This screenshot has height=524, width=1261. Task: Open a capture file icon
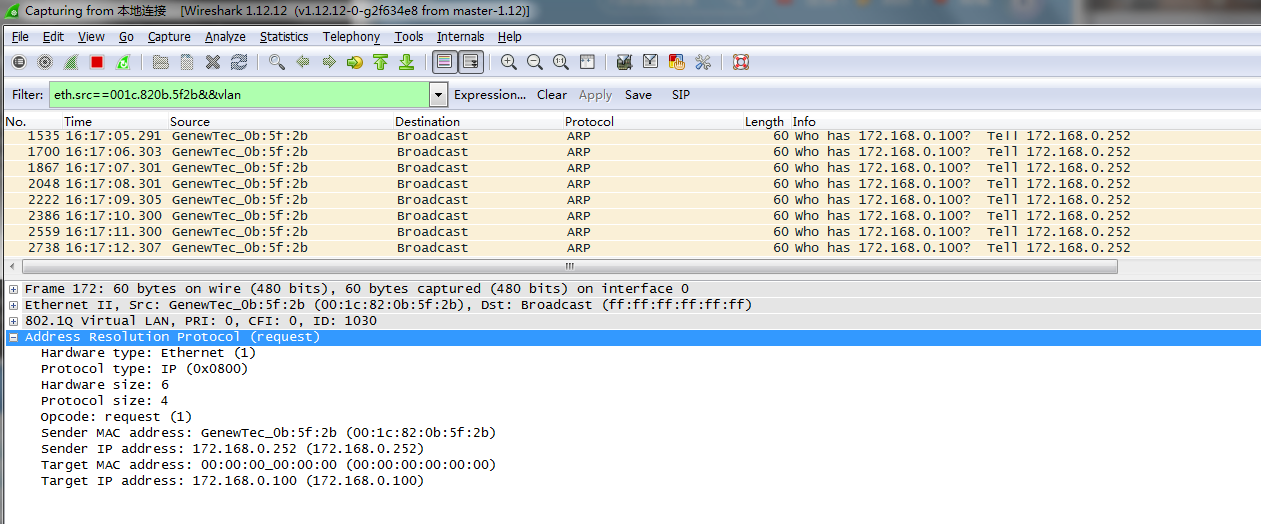click(x=160, y=62)
